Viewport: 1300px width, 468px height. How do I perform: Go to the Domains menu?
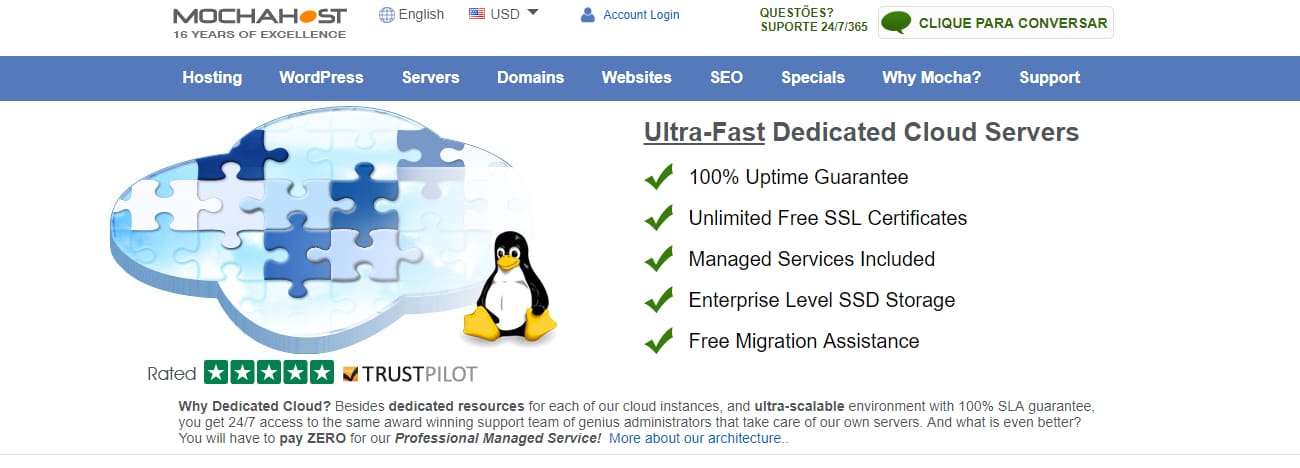point(530,77)
